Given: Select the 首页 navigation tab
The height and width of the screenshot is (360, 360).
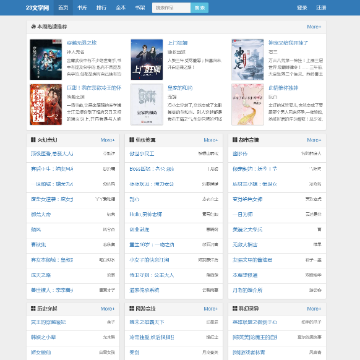Looking at the screenshot, I should click(x=63, y=8).
